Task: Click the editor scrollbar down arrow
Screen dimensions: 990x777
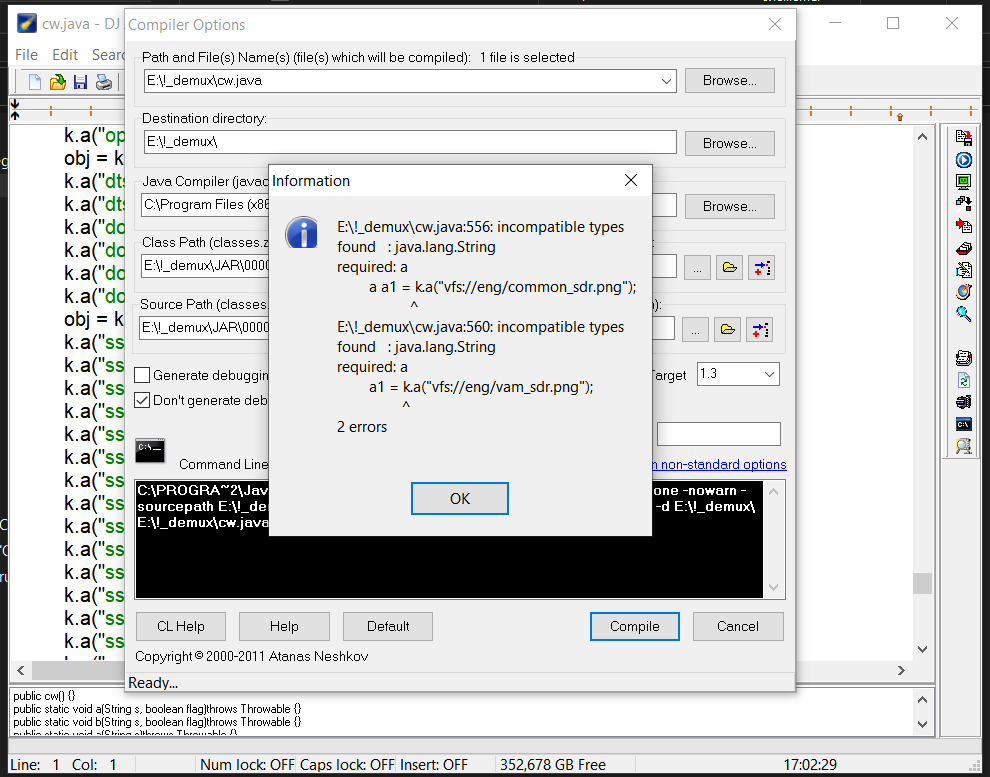Action: click(922, 649)
